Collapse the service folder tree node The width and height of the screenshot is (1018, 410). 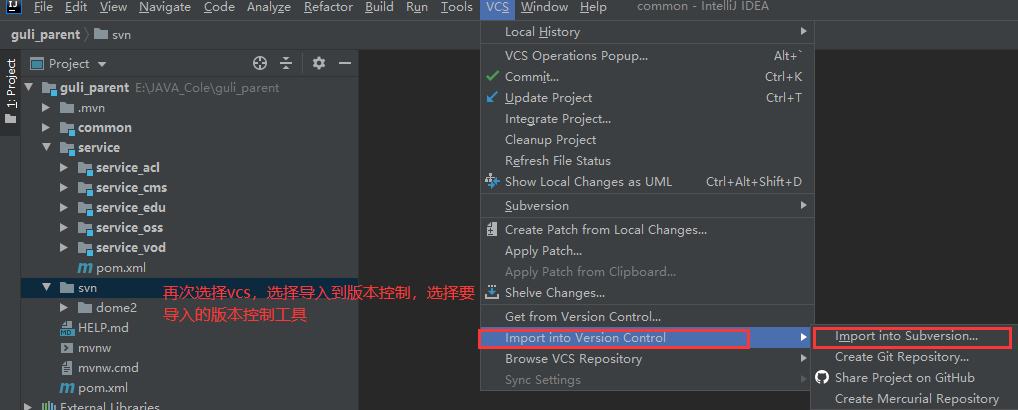pyautogui.click(x=46, y=147)
